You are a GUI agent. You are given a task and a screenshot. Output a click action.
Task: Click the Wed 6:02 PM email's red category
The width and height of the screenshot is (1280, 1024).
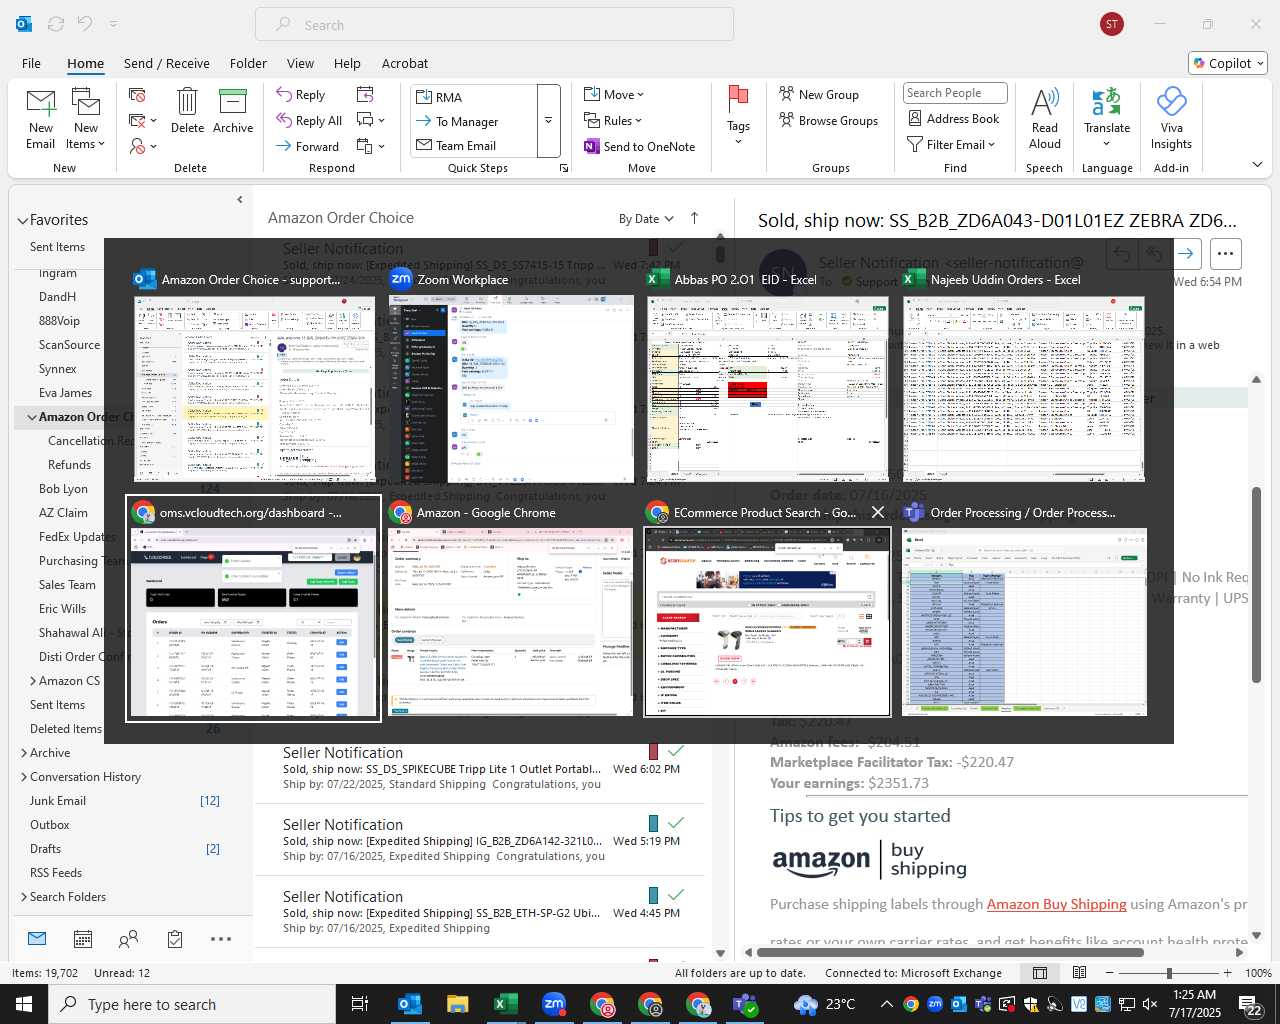653,750
